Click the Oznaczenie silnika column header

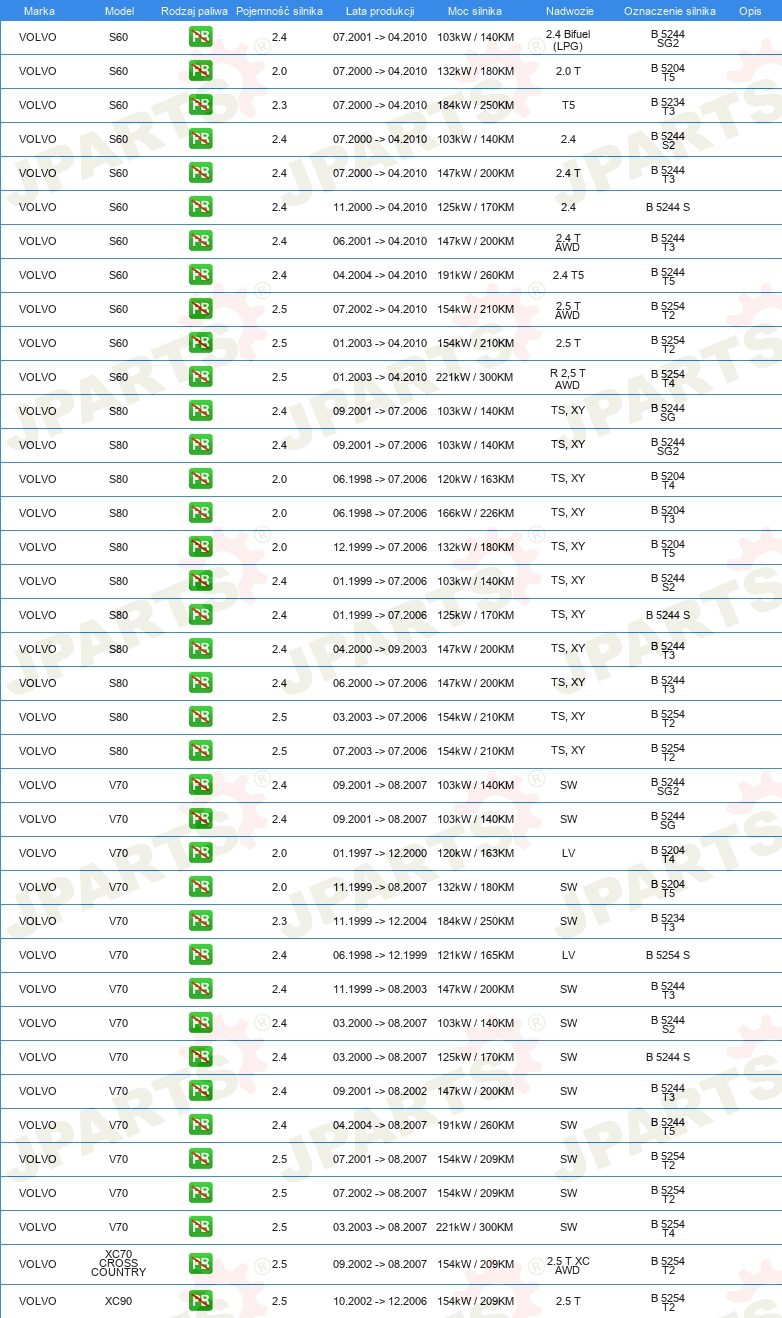tap(669, 11)
